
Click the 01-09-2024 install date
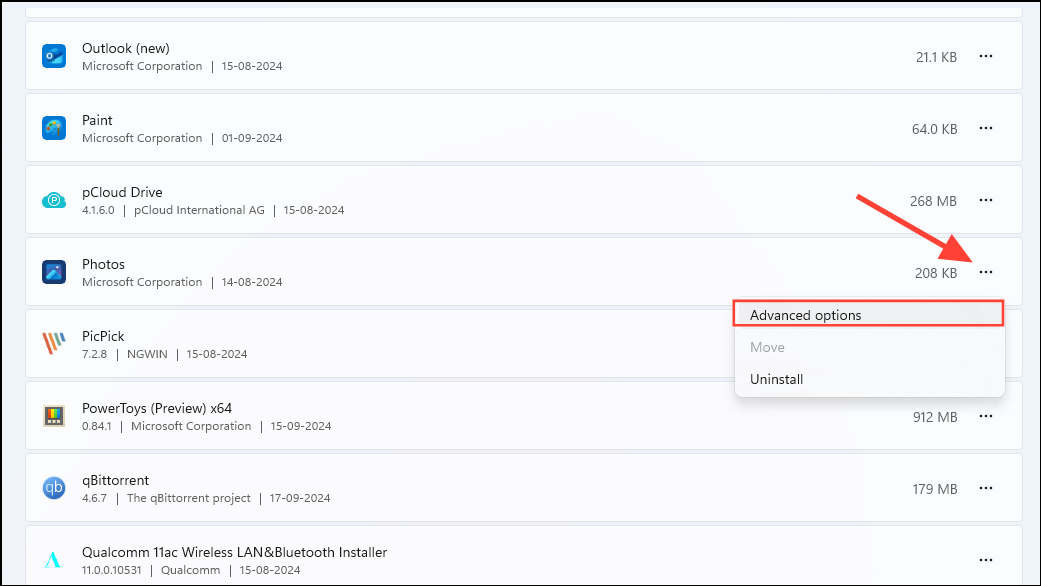coord(252,139)
